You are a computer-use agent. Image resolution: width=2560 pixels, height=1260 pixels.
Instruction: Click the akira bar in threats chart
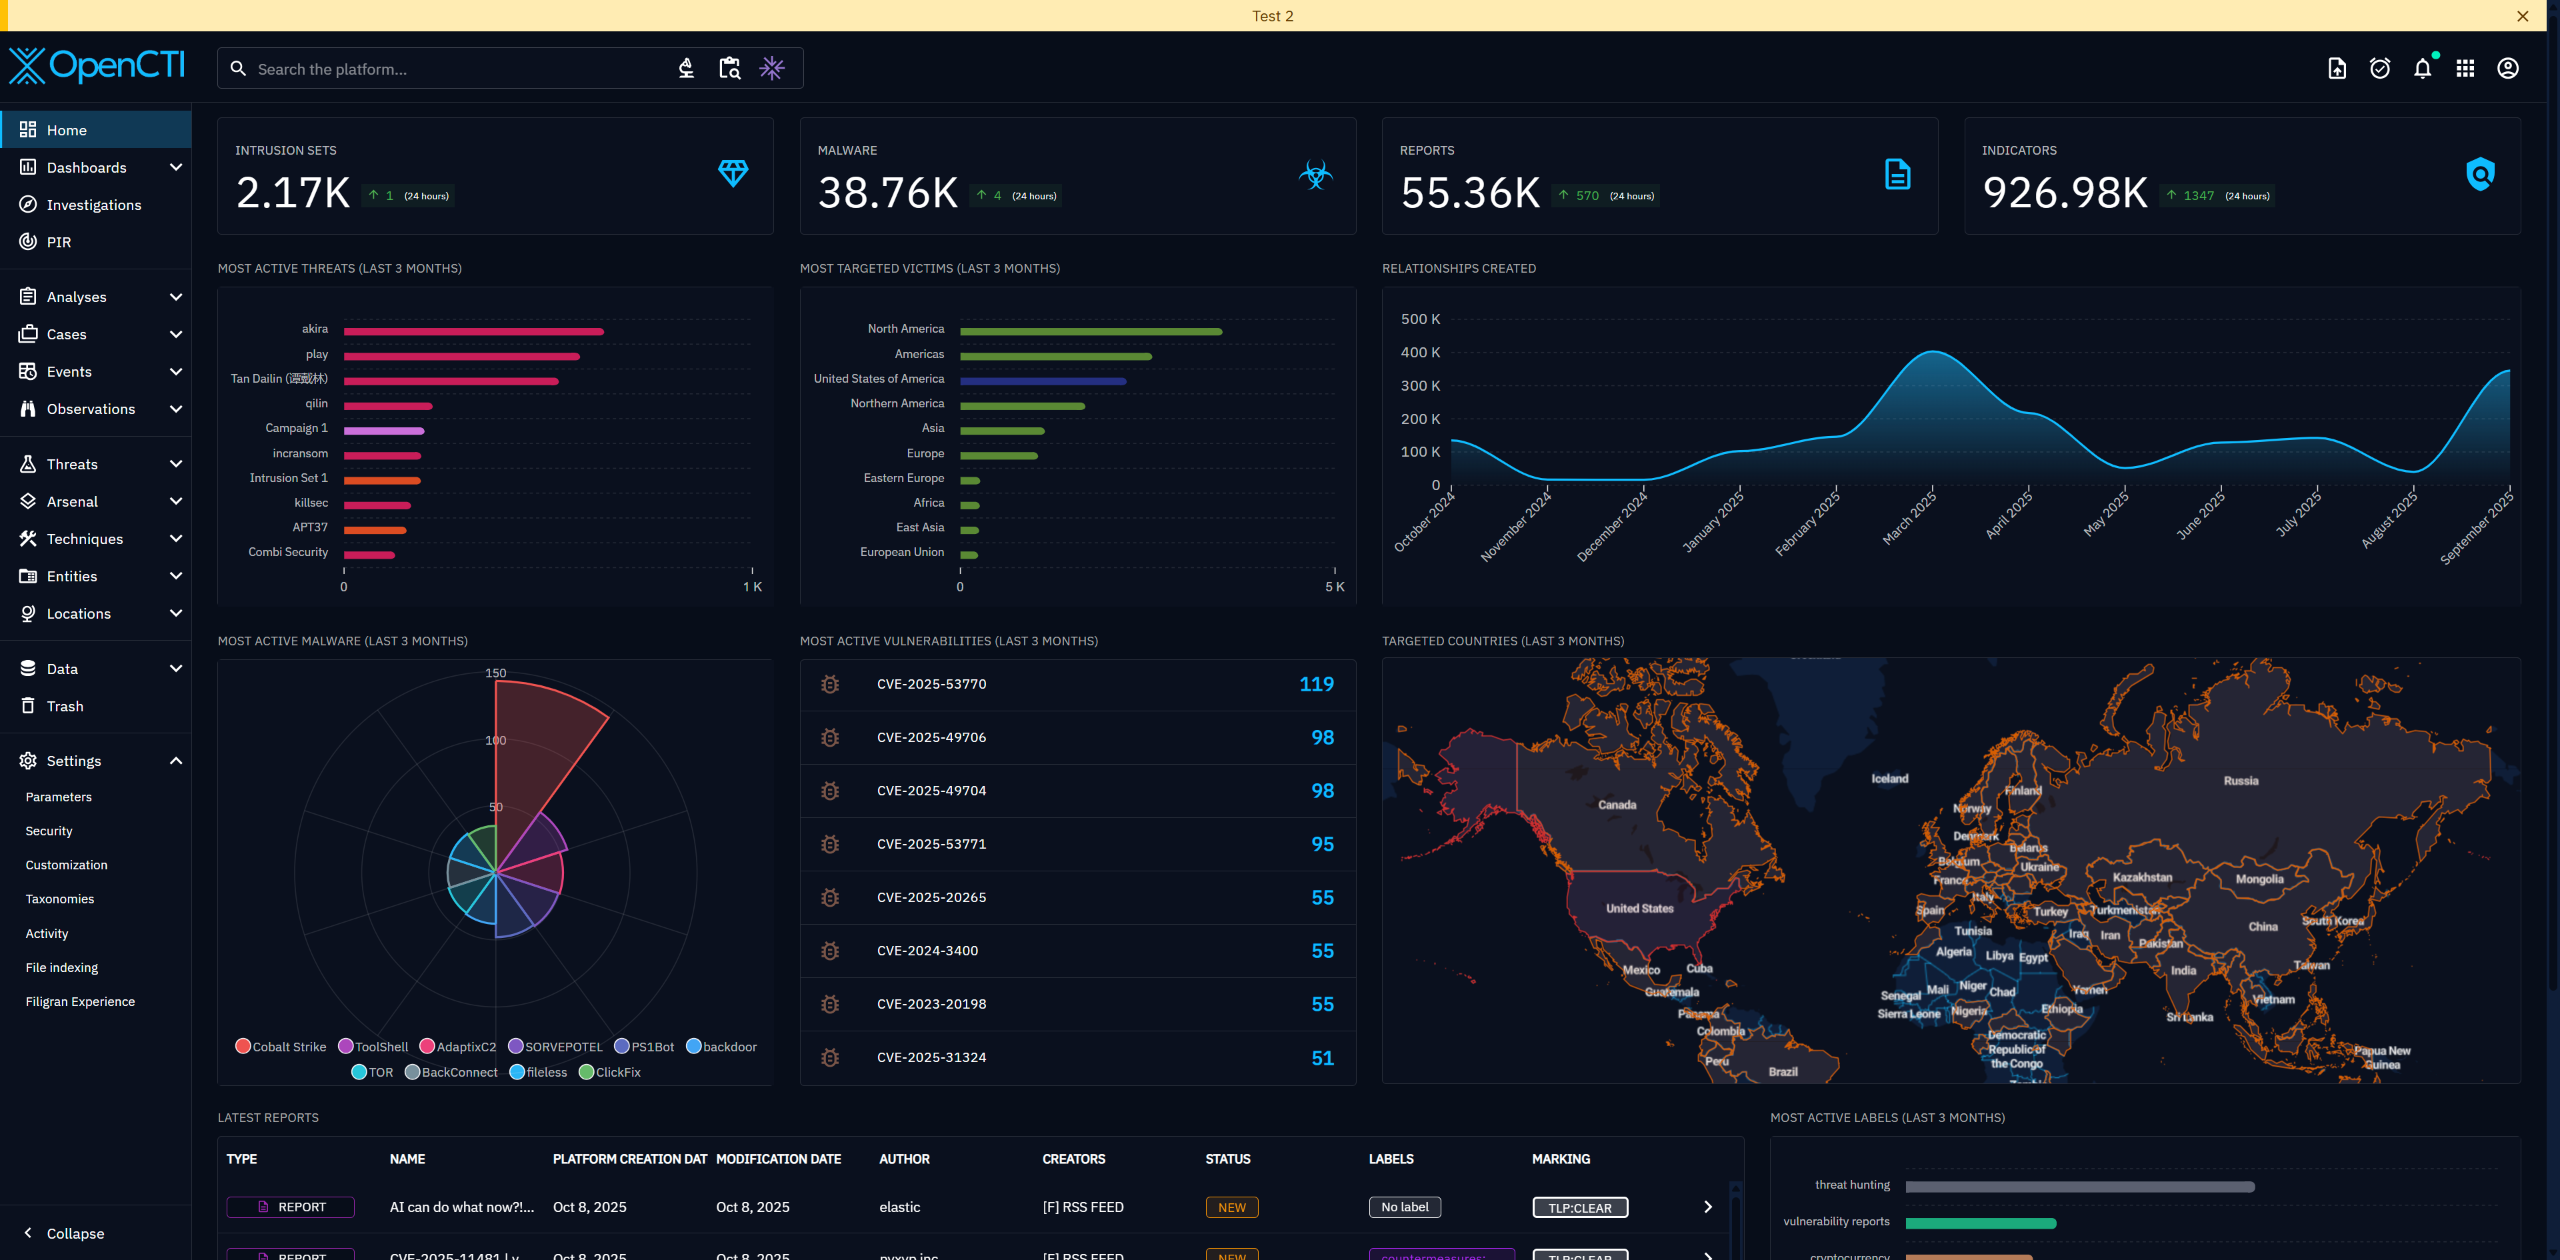473,331
